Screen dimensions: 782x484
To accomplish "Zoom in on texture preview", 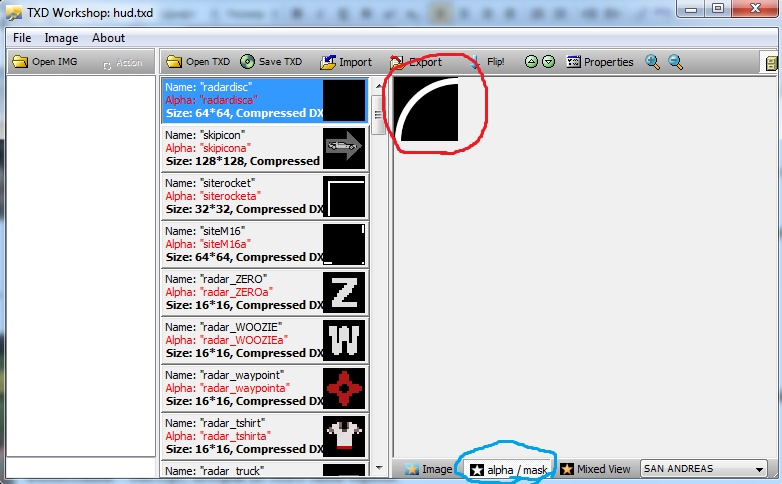I will [x=653, y=62].
